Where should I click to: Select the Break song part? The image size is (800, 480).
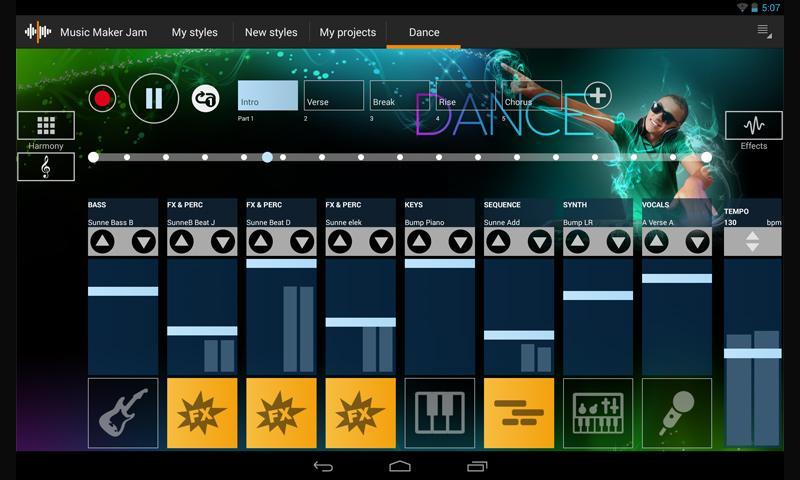pos(400,95)
